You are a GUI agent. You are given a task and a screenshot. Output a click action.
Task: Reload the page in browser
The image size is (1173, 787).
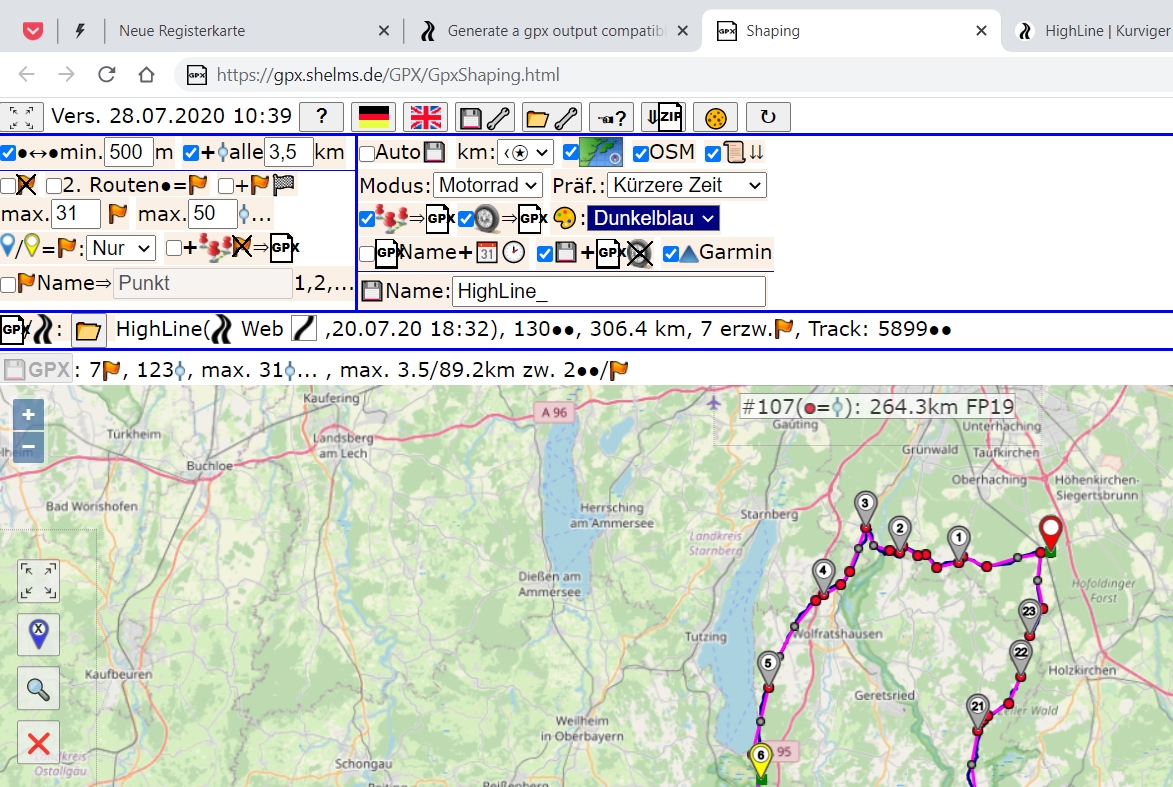coord(106,74)
